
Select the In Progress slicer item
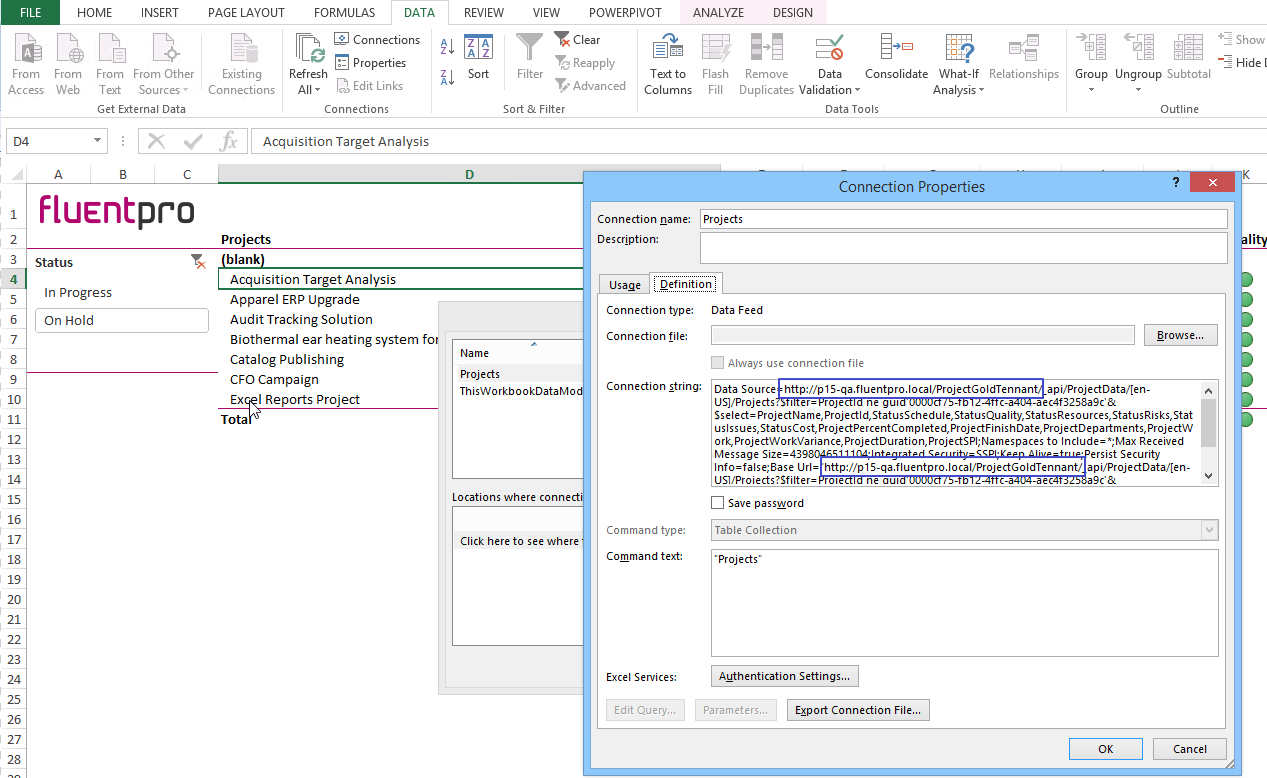(x=122, y=293)
